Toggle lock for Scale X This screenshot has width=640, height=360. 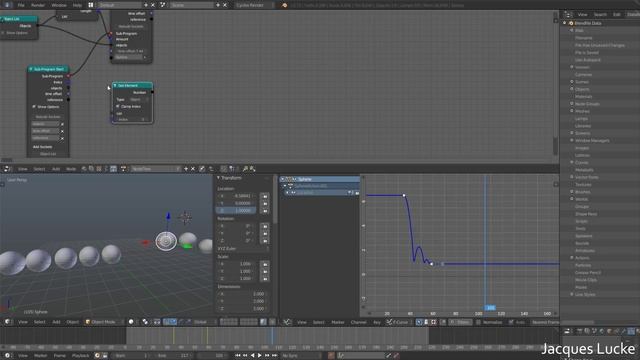[x=264, y=264]
